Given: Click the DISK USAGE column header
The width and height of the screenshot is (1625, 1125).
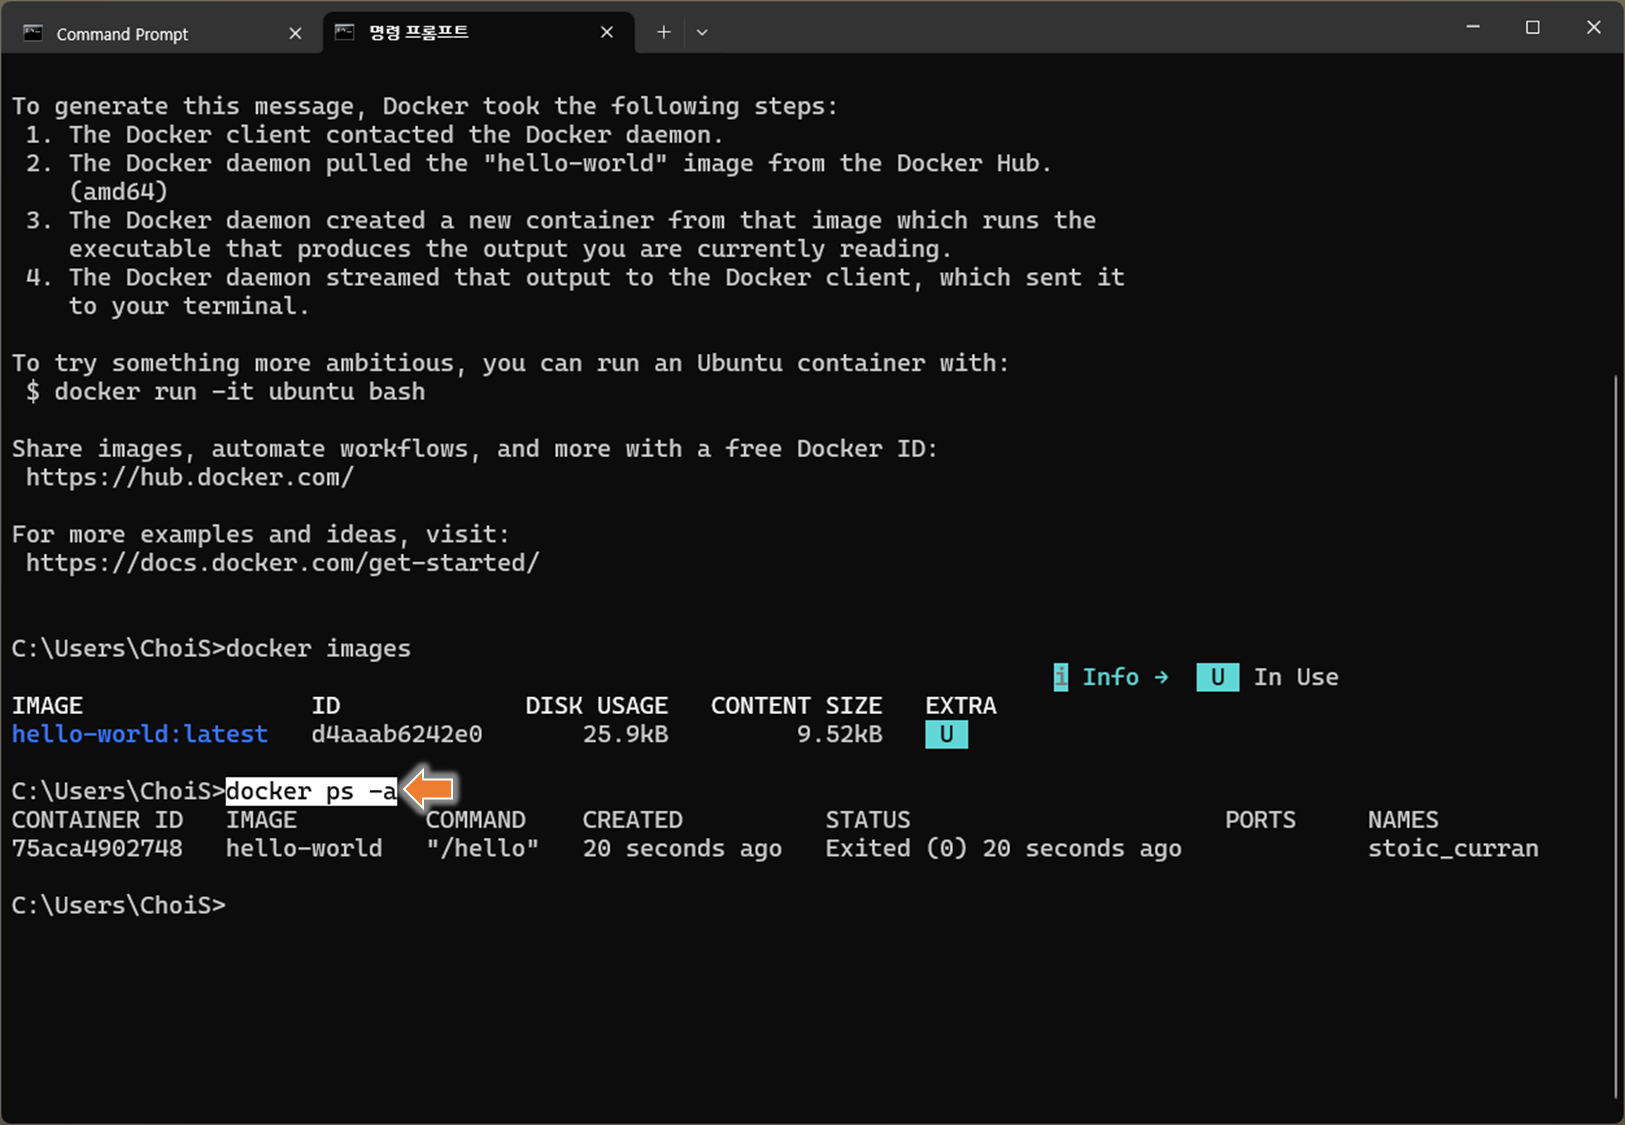Looking at the screenshot, I should (597, 706).
